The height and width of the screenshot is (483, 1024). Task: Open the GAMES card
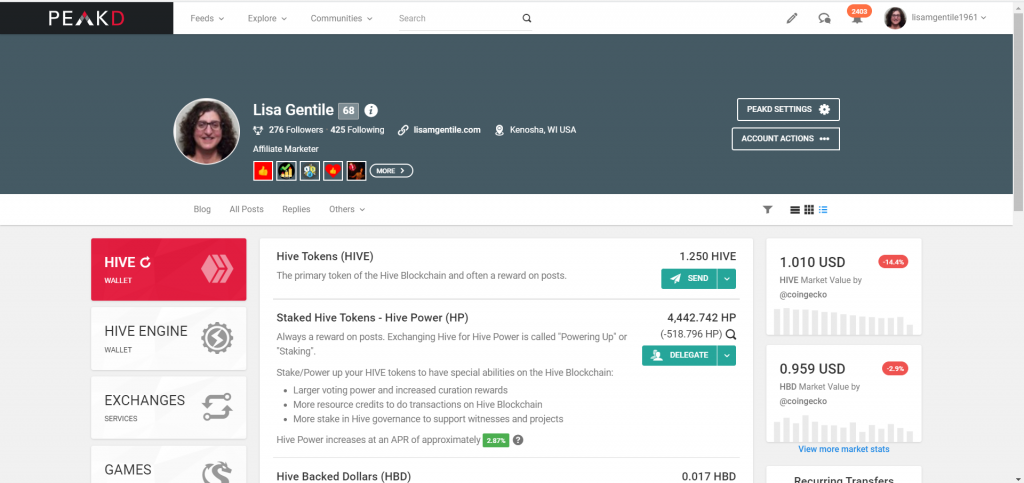pos(168,465)
